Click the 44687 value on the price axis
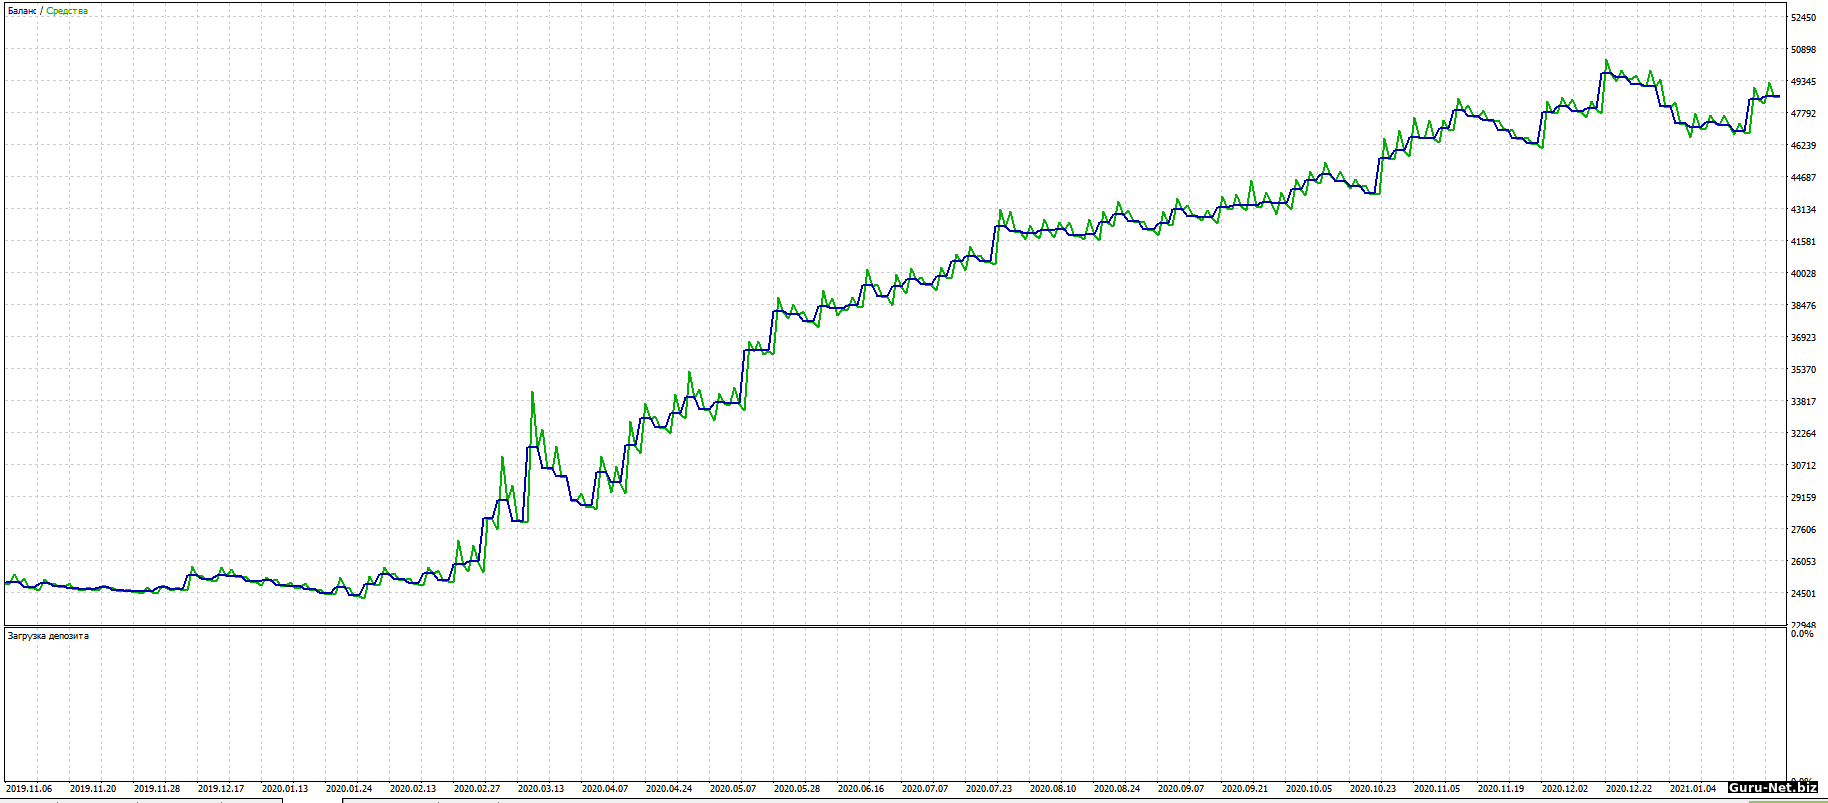Image resolution: width=1828 pixels, height=803 pixels. (x=1804, y=178)
